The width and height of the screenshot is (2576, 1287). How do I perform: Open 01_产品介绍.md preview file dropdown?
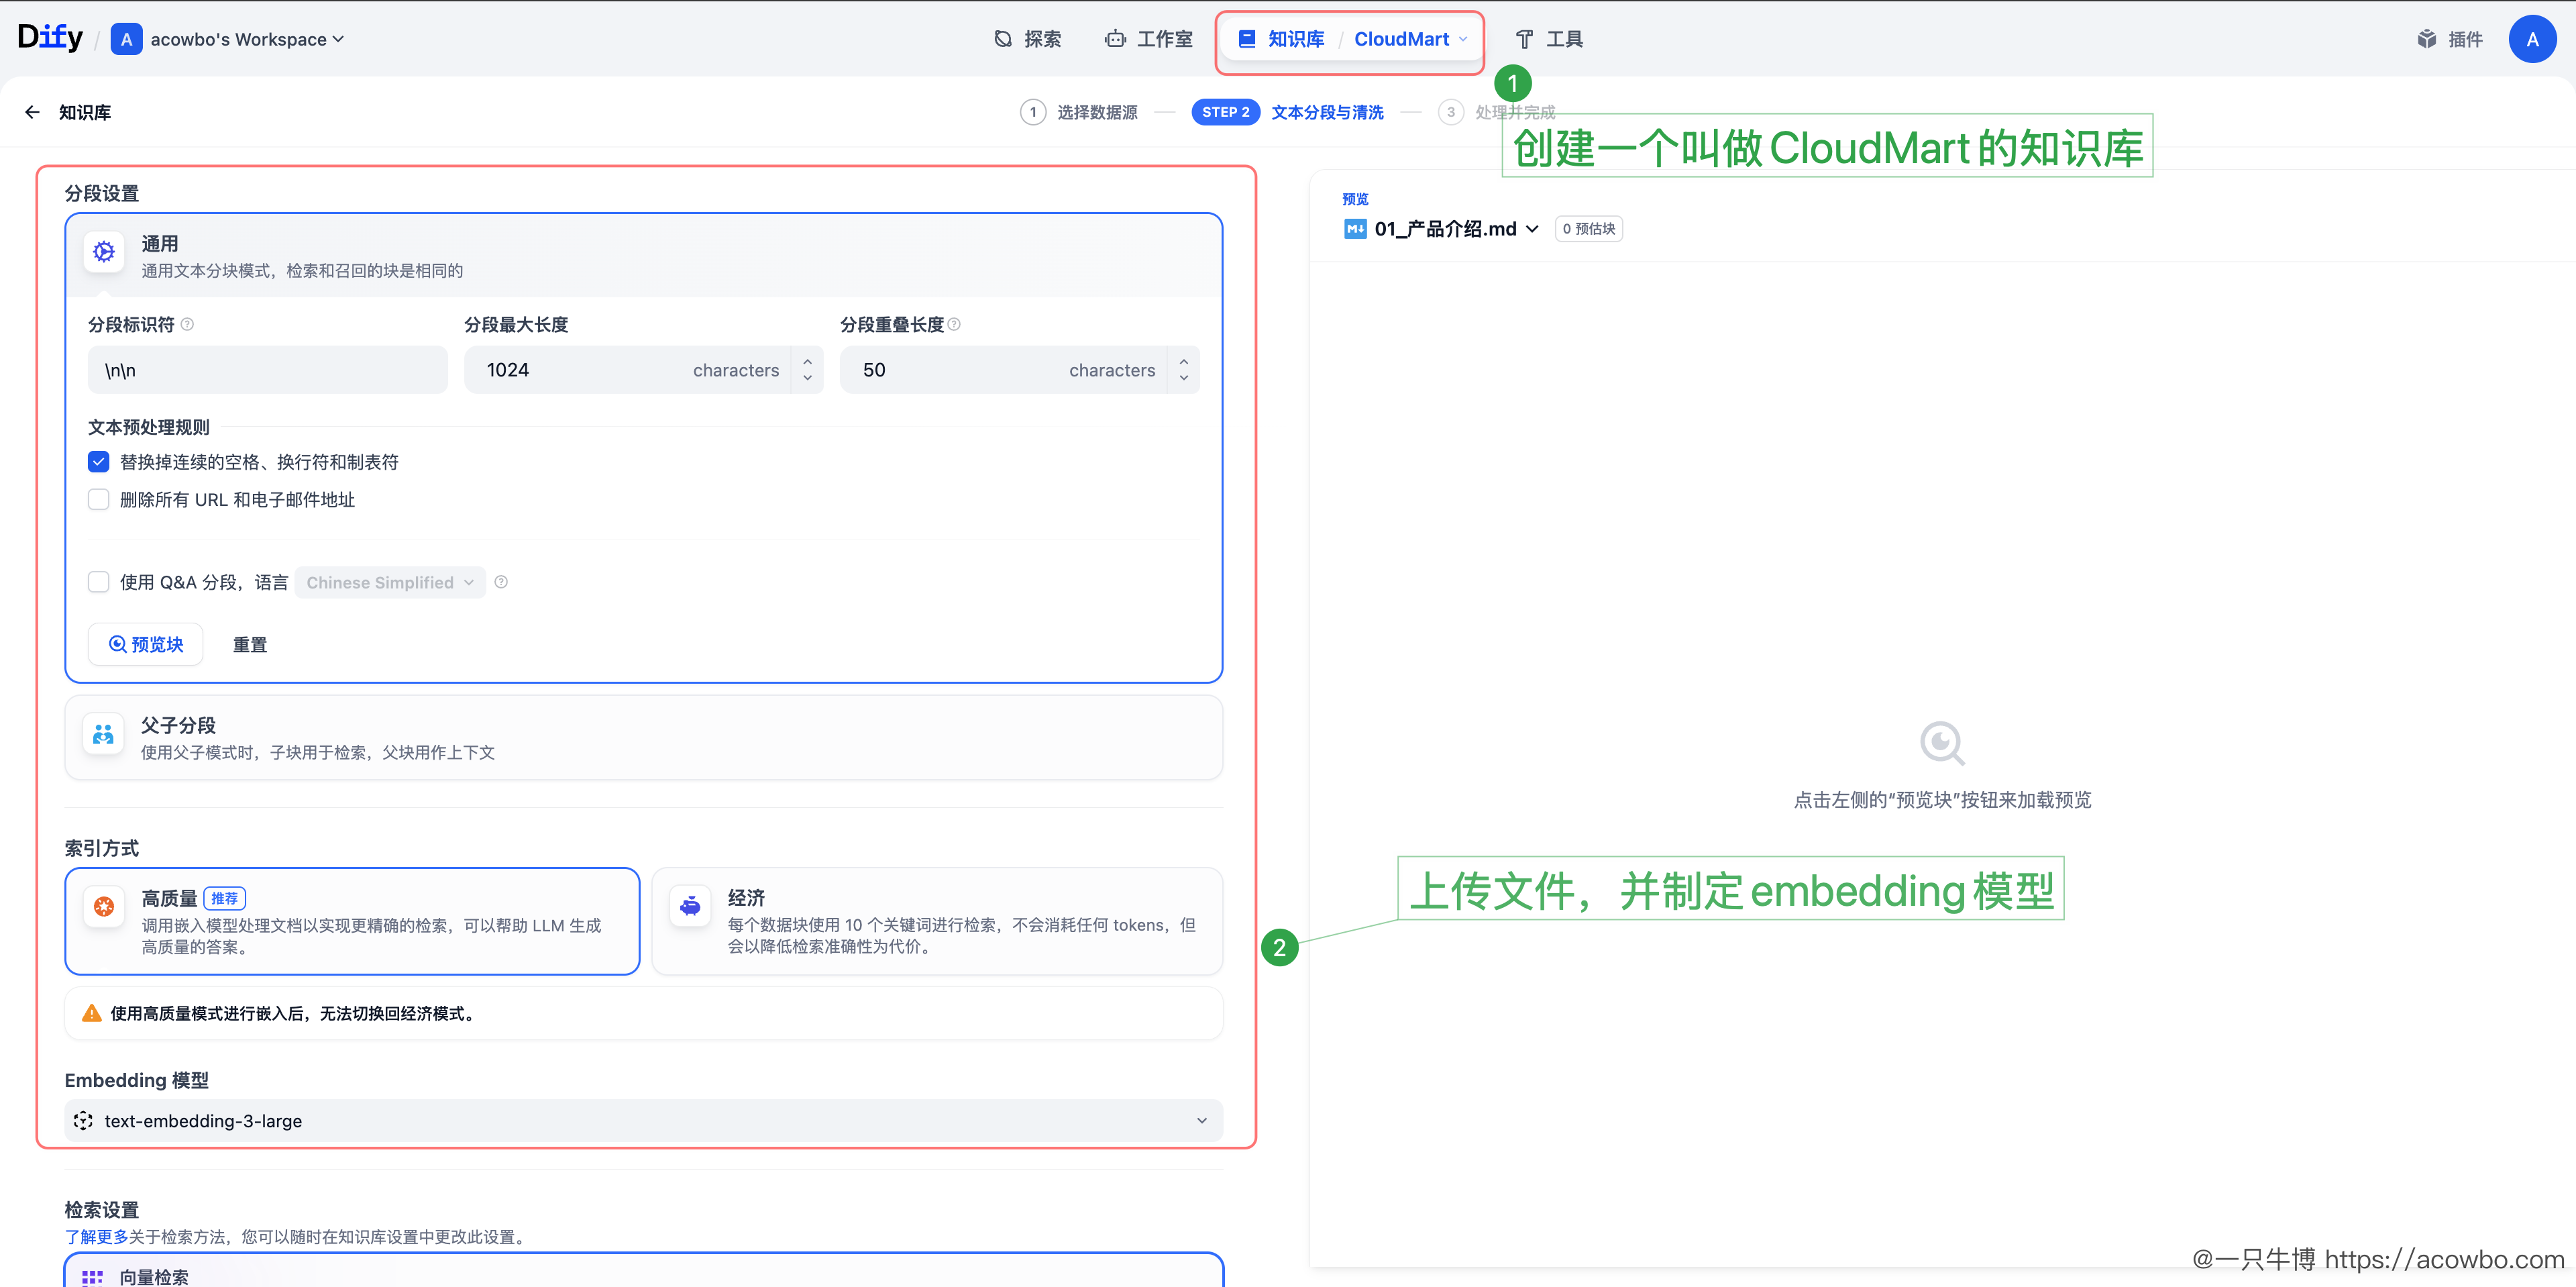click(1441, 228)
